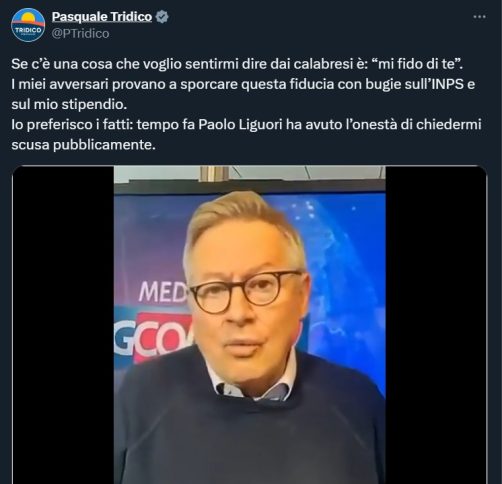Screen dimensions: 502x484
Task: Click the left black bar of the video
Action: point(63,325)
